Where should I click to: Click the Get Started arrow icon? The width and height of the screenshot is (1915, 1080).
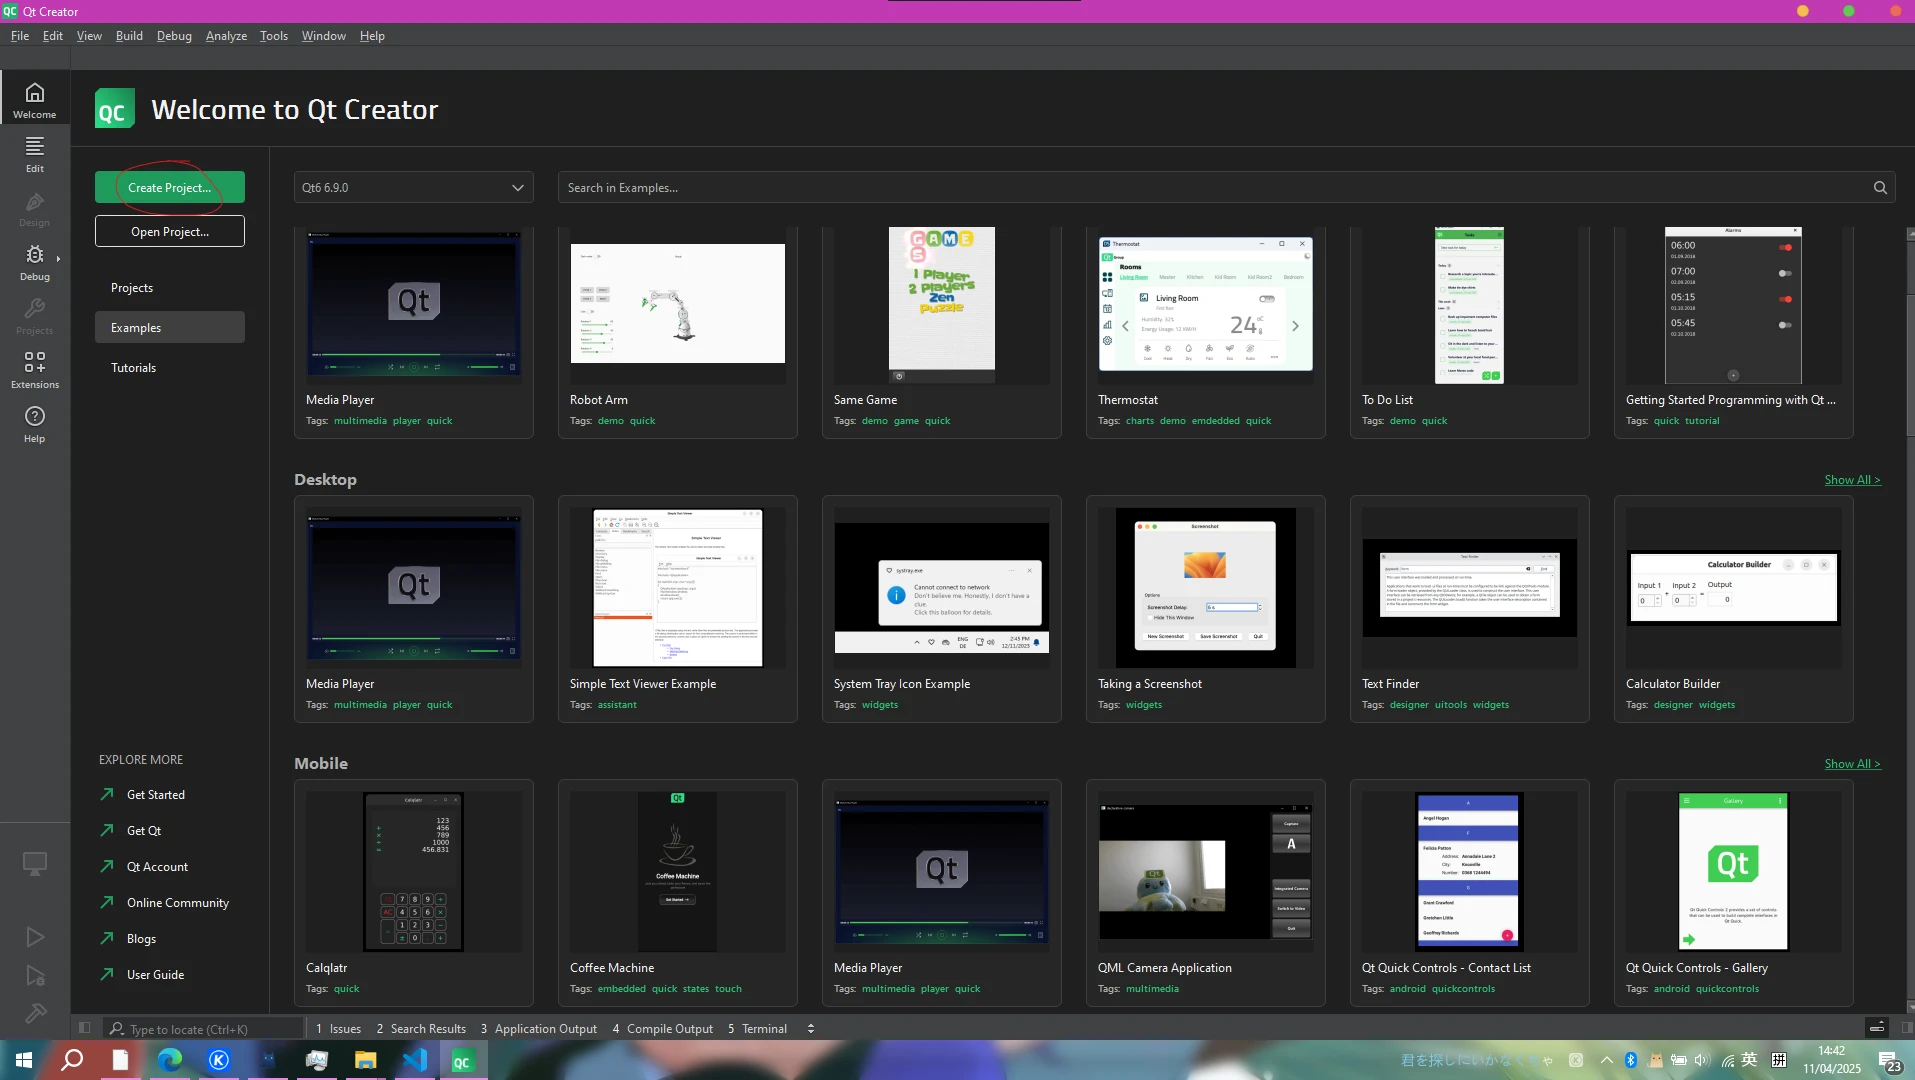(x=107, y=794)
